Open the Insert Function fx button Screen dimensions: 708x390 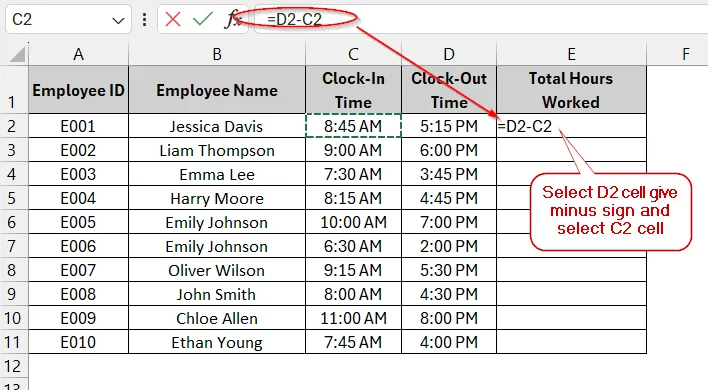pyautogui.click(x=233, y=19)
